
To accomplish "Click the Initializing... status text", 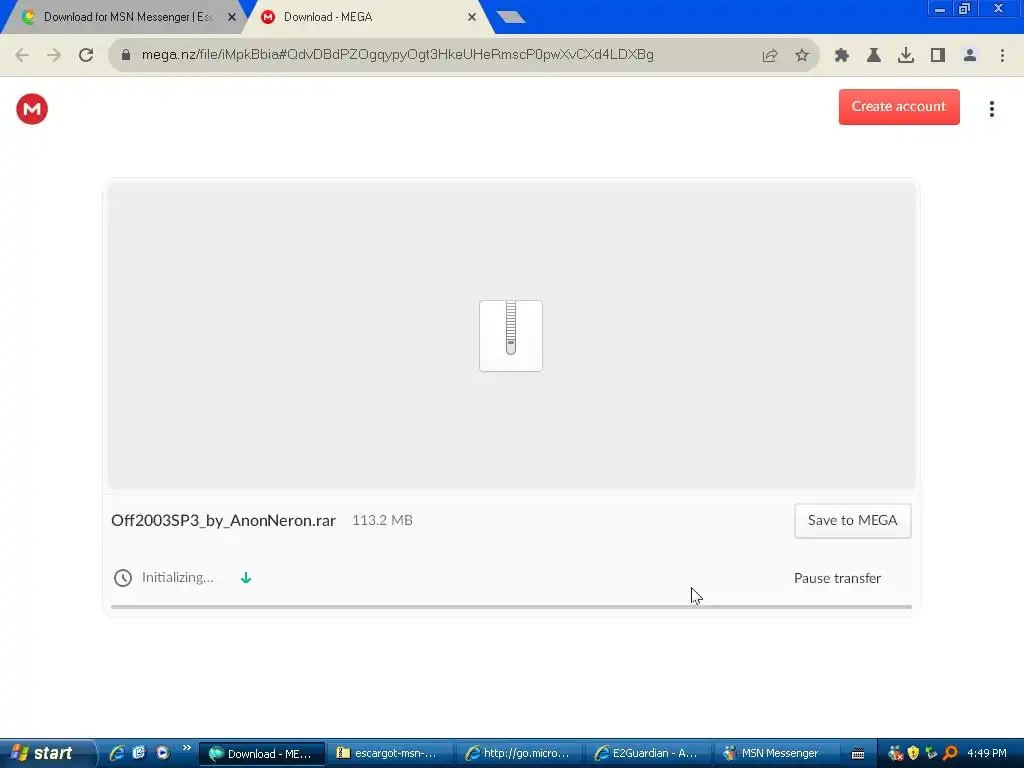I will (178, 577).
